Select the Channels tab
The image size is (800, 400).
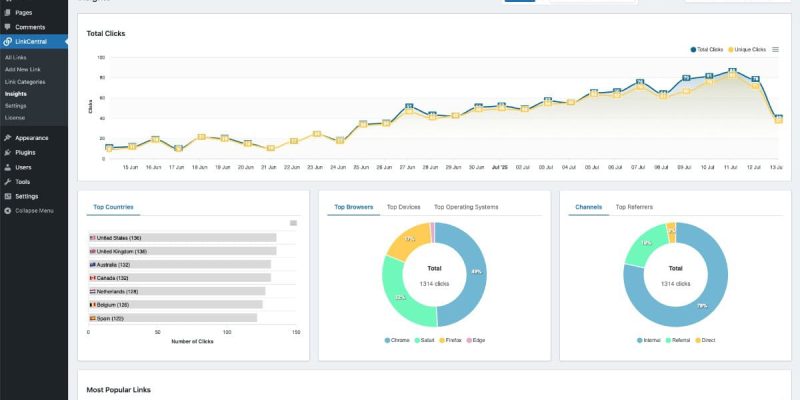tap(589, 207)
